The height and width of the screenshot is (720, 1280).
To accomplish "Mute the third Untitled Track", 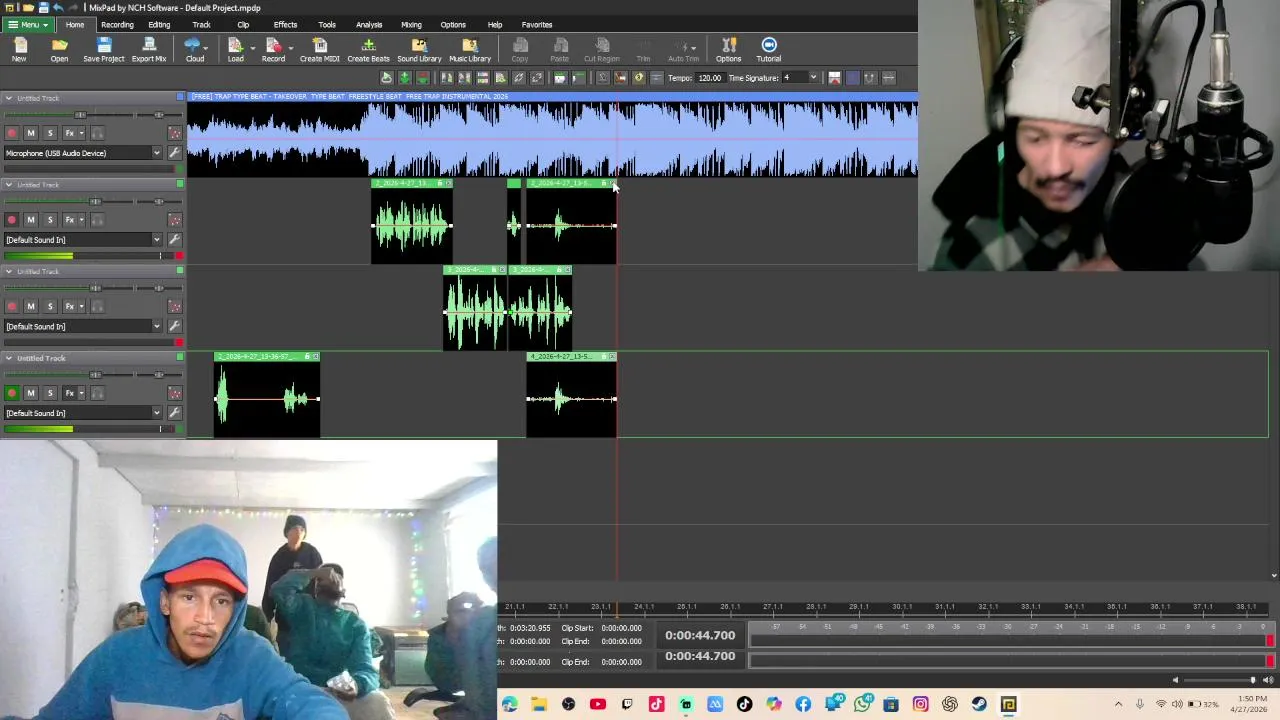I will click(x=31, y=306).
